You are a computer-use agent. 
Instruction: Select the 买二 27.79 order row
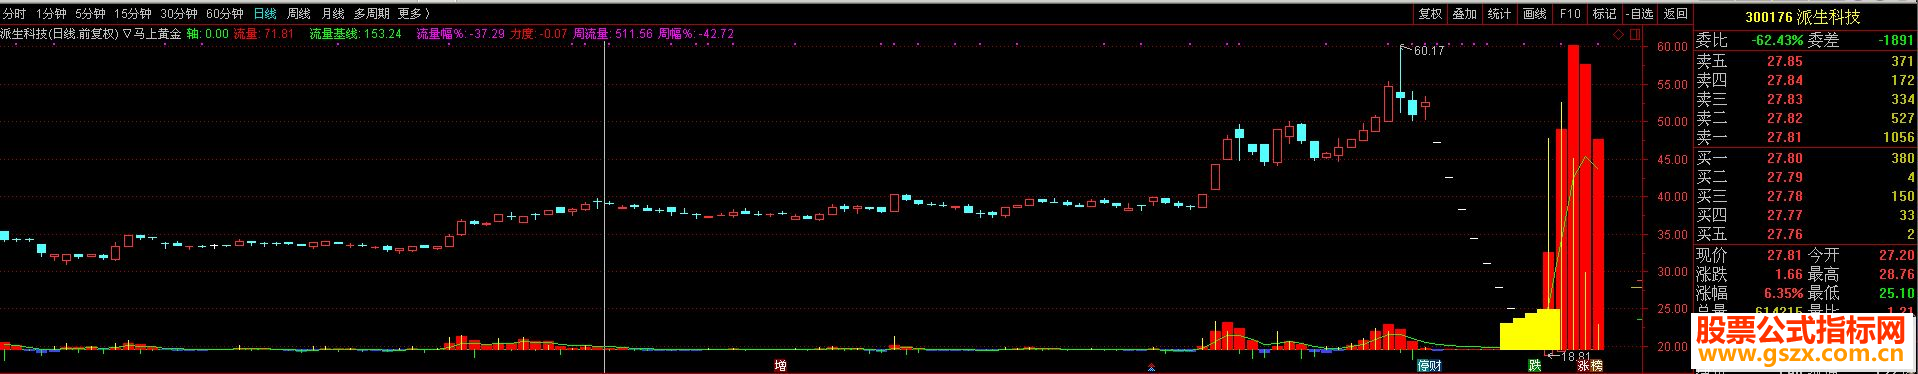[x=1805, y=177]
